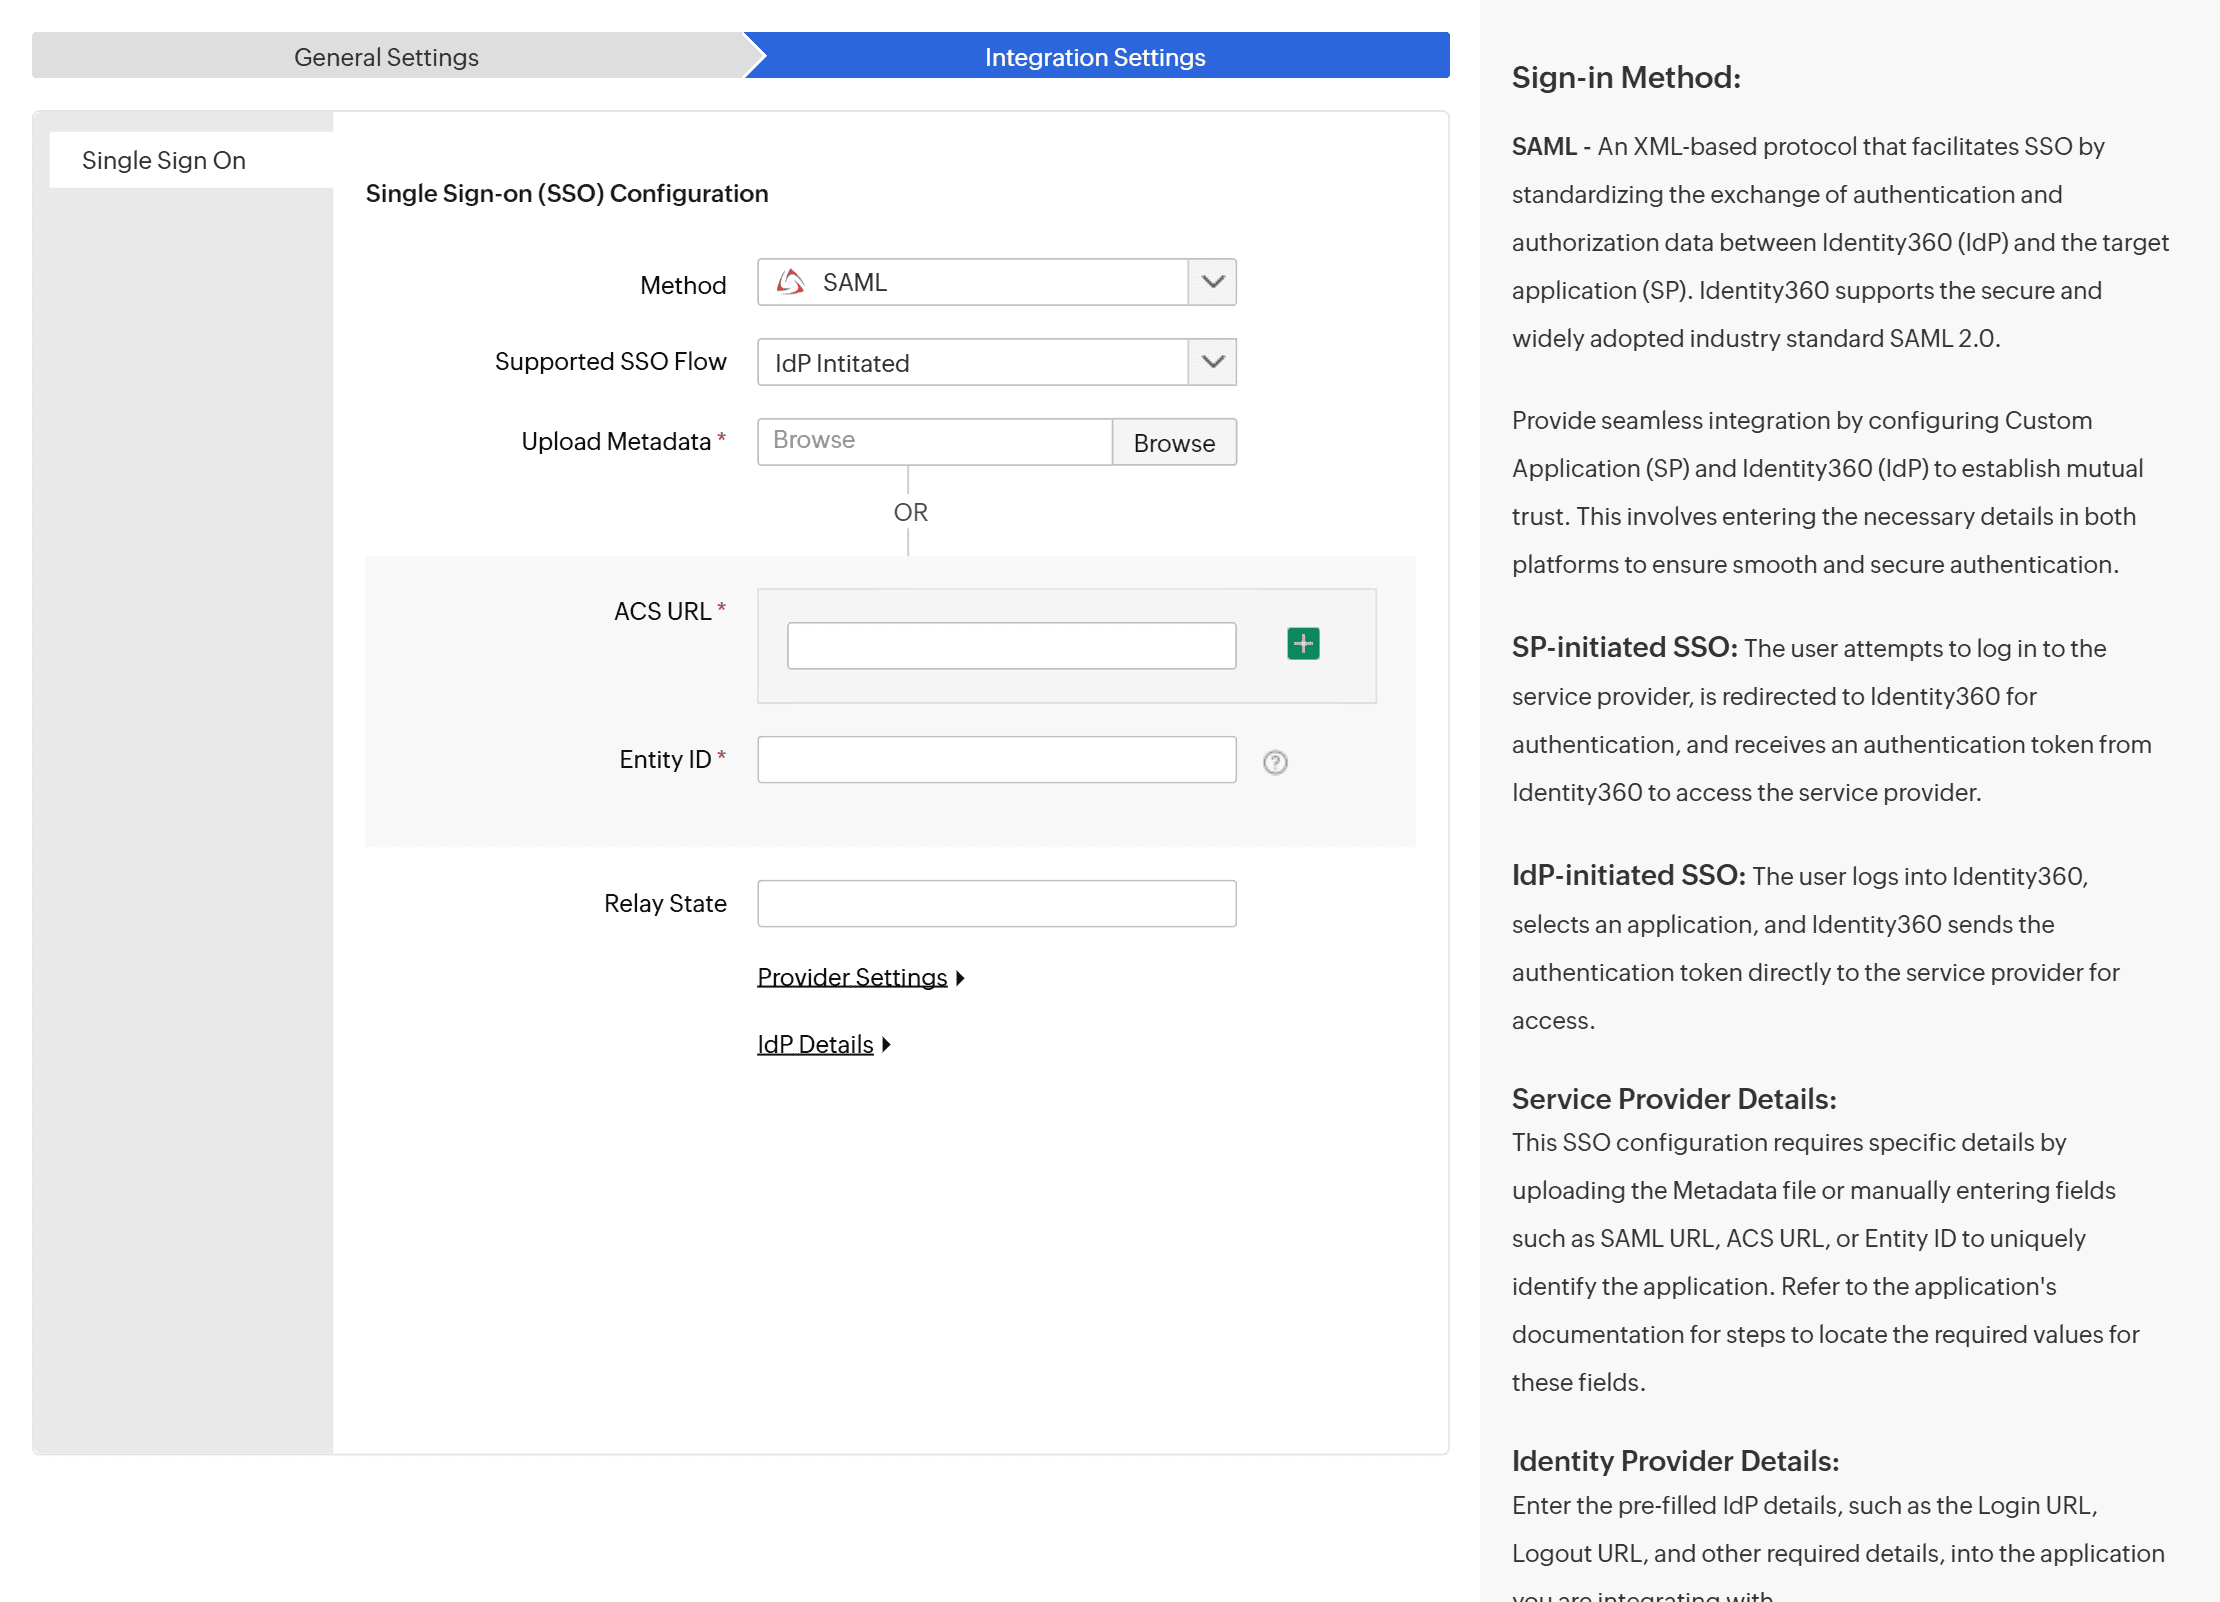Select the IdP Intitated flow combo box

(x=996, y=362)
